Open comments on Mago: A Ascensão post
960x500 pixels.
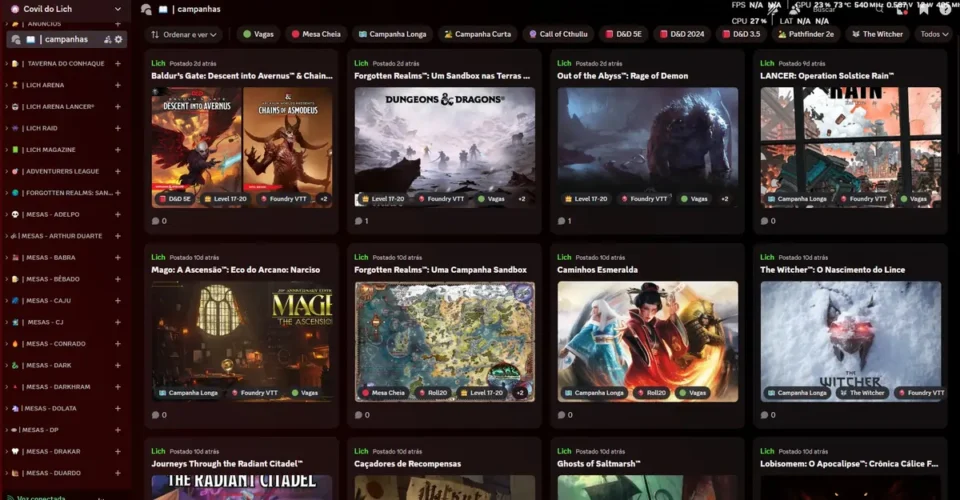point(159,415)
